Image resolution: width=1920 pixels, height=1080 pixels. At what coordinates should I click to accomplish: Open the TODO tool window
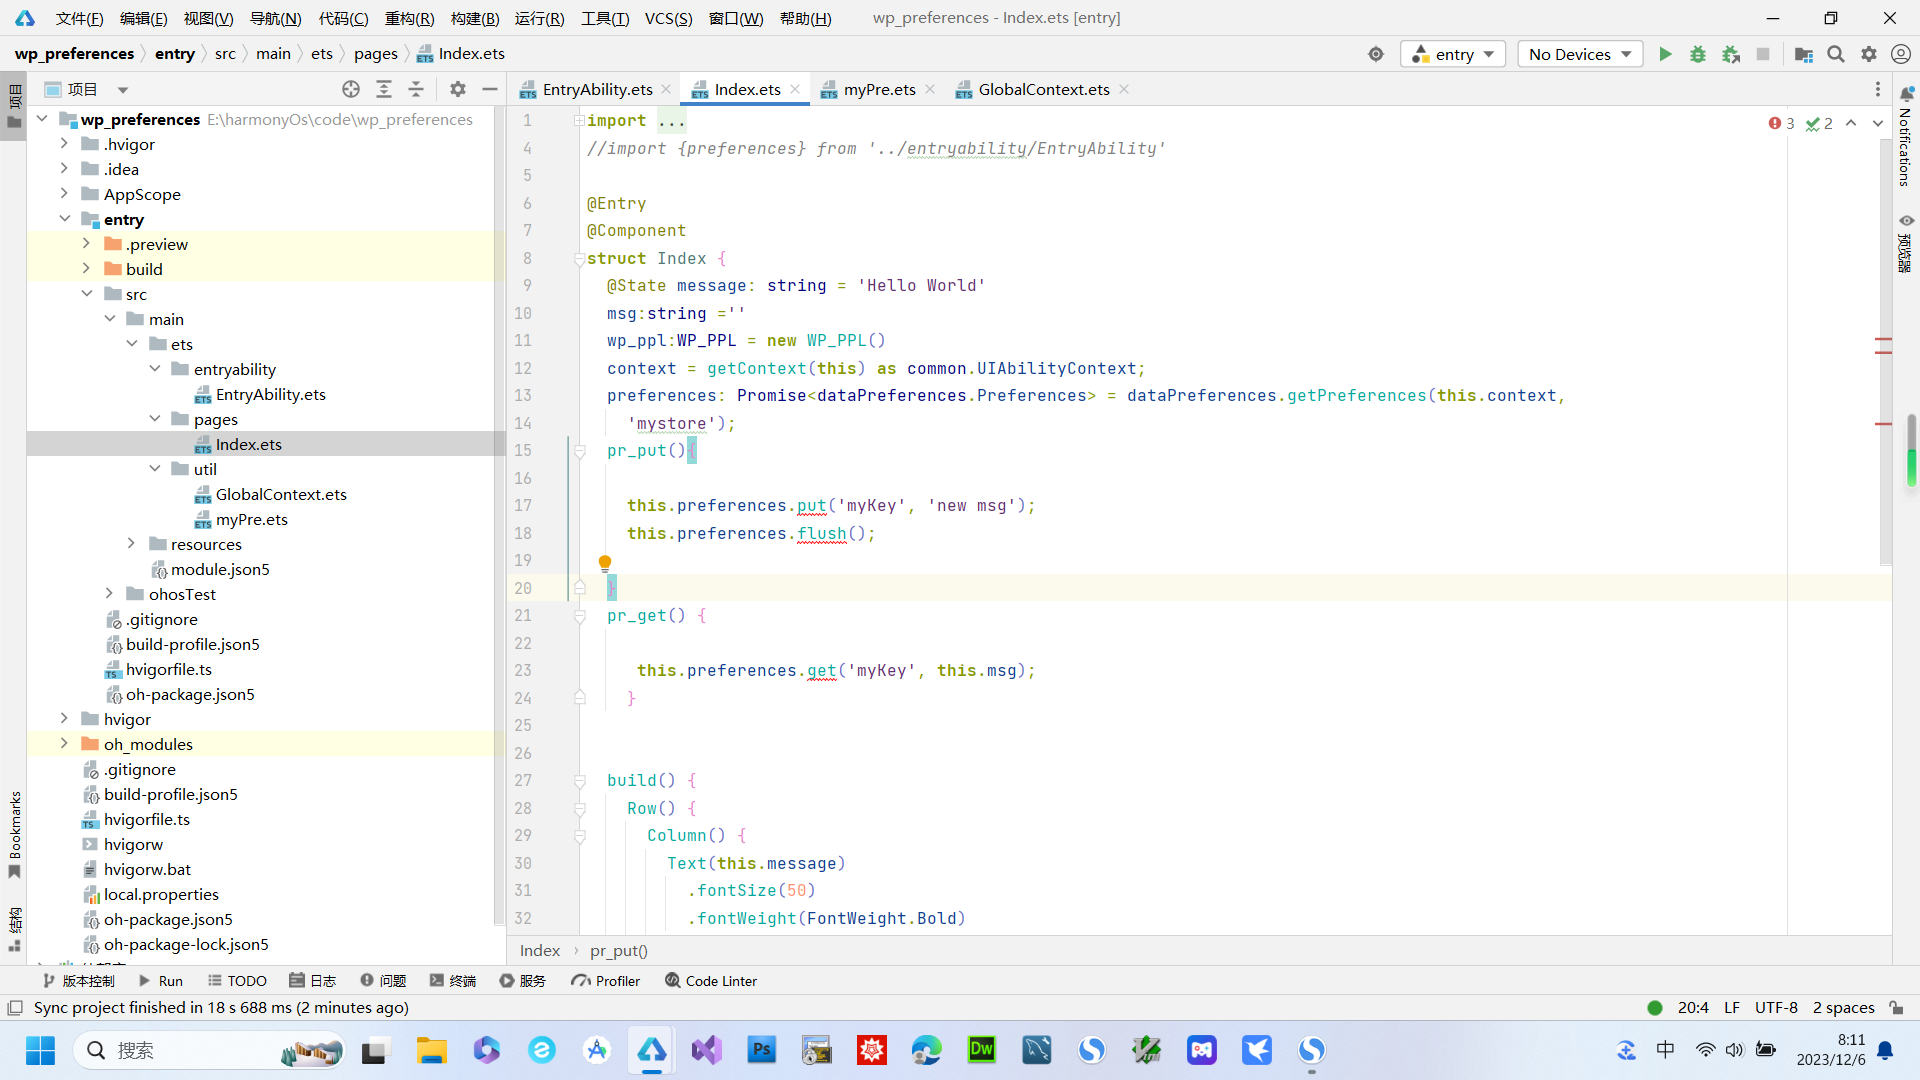237,981
